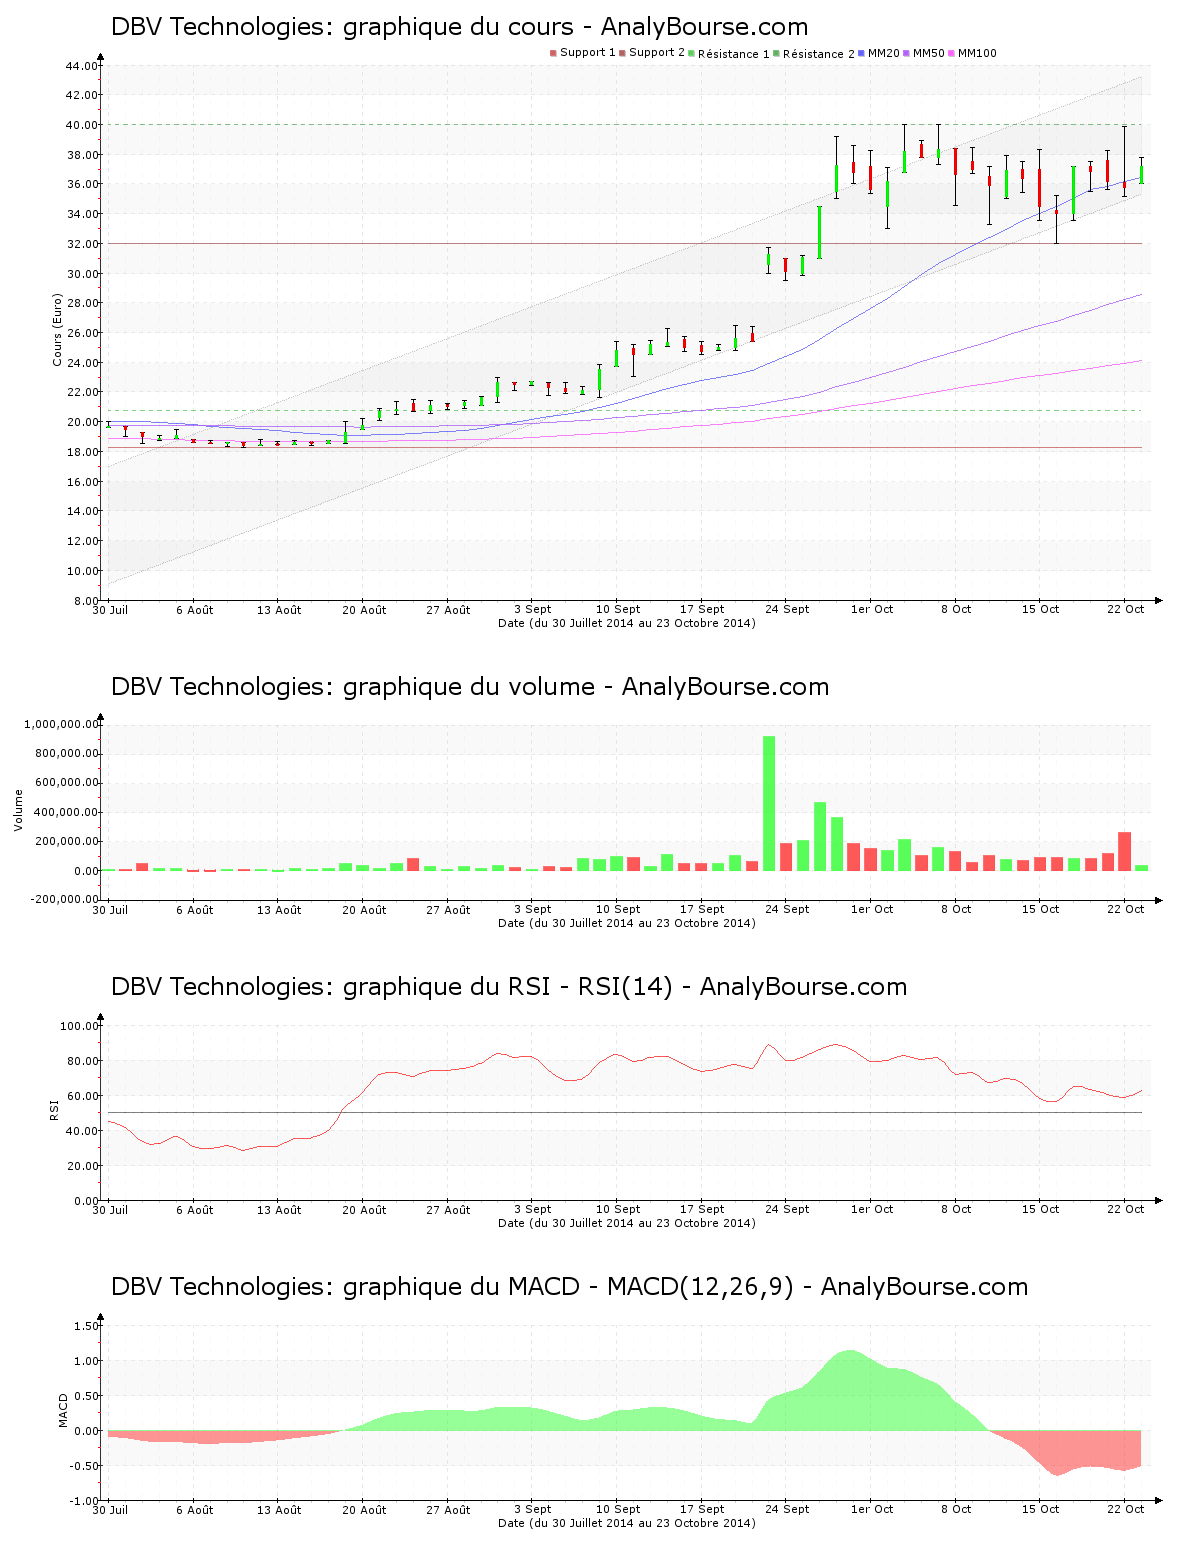The width and height of the screenshot is (1200, 1550).
Task: Select the Résistance 2 legend entry
Action: point(814,53)
